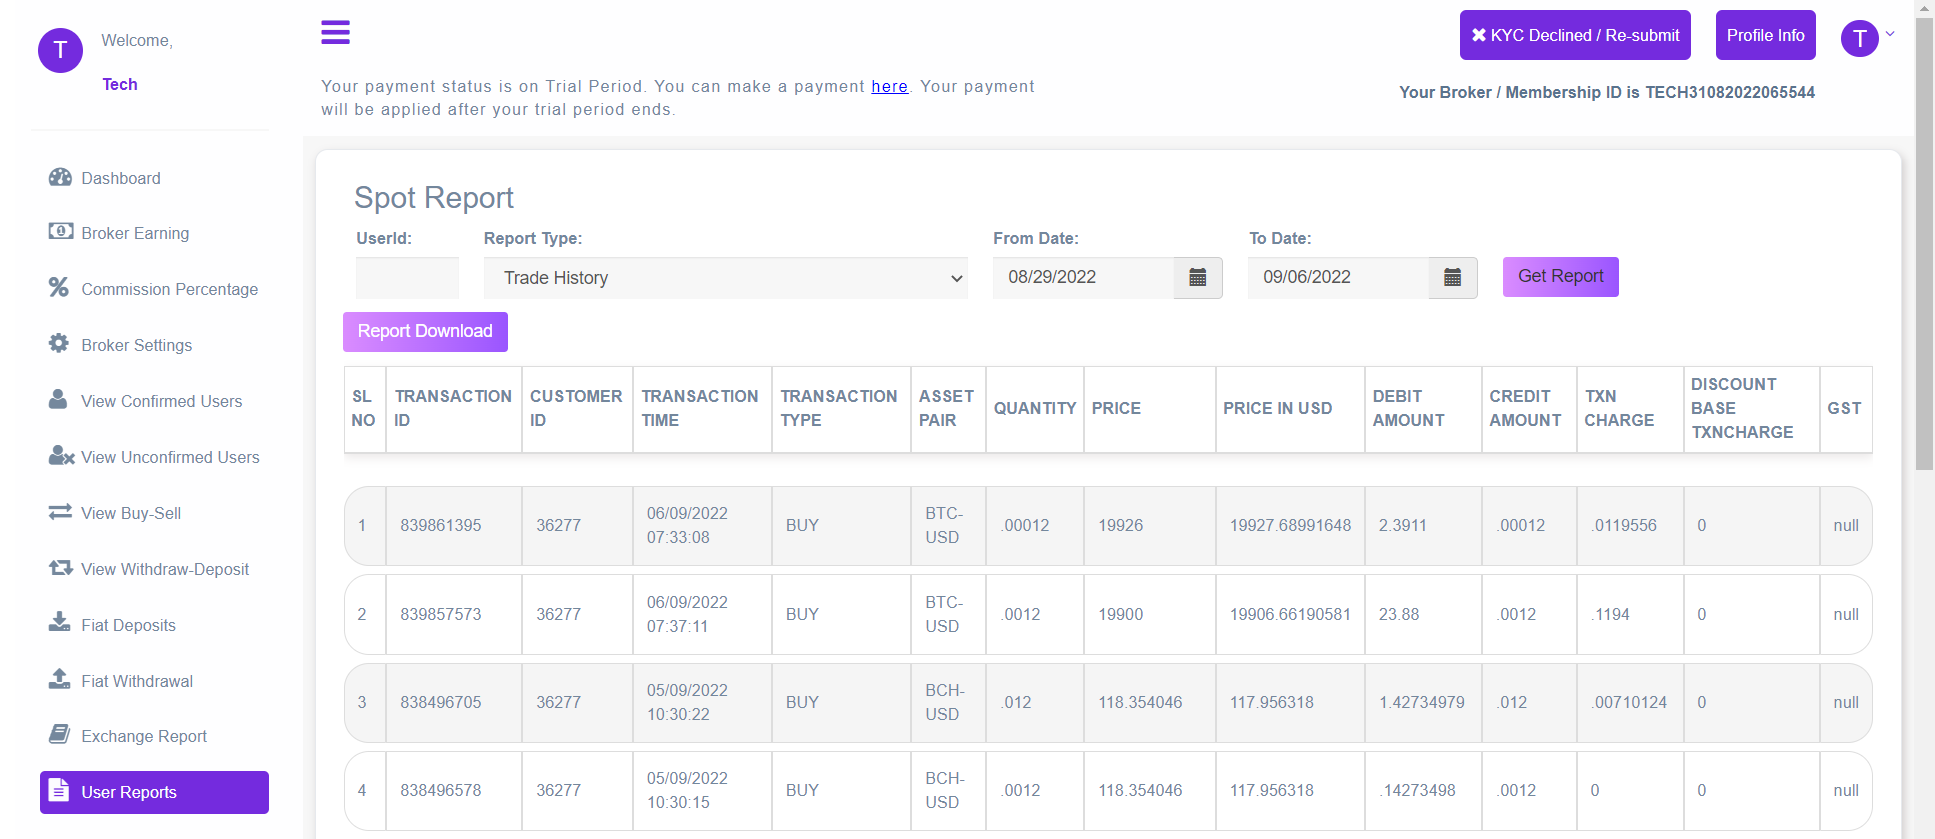Click the Broker Settings gear icon
Screen dimensions: 1935x839
coord(59,344)
